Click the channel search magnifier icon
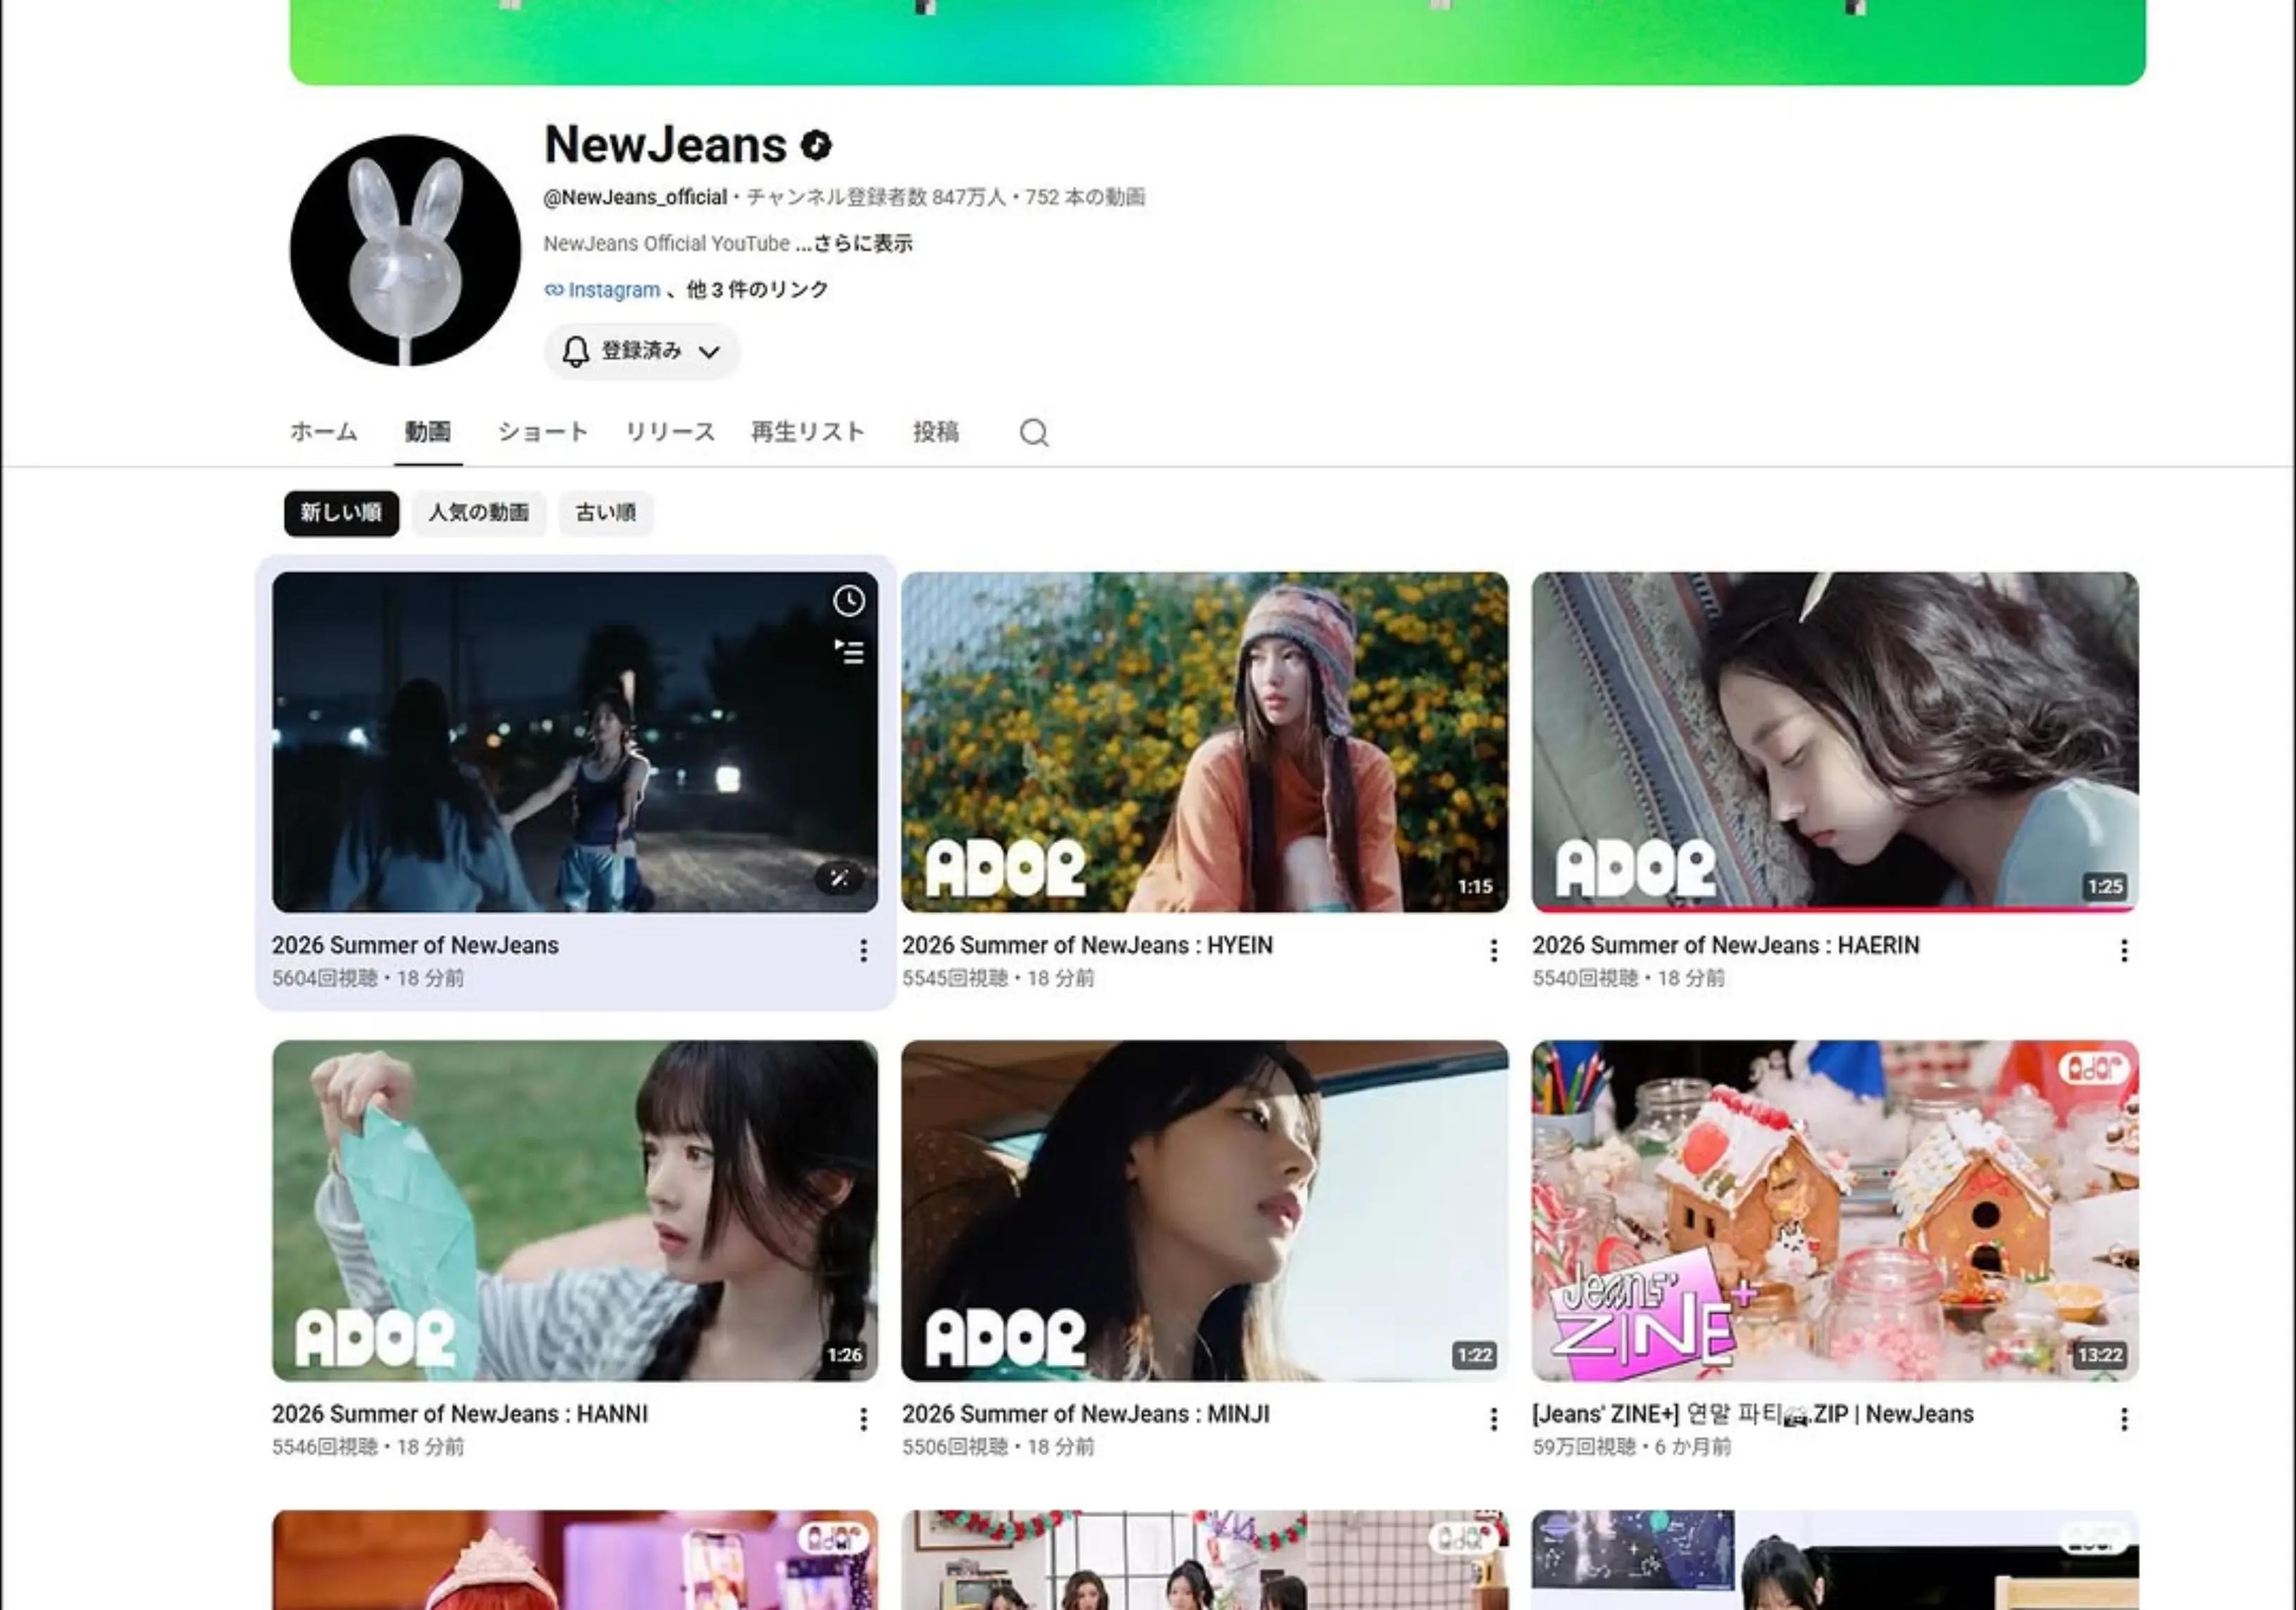Viewport: 2296px width, 1610px height. click(1034, 432)
